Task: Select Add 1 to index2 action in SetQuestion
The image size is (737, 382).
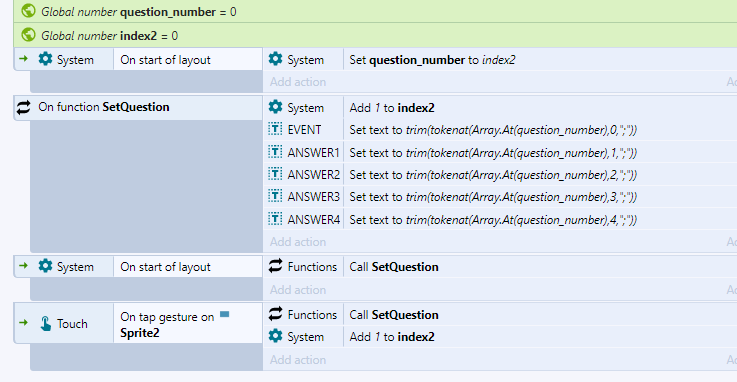Action: (500, 108)
